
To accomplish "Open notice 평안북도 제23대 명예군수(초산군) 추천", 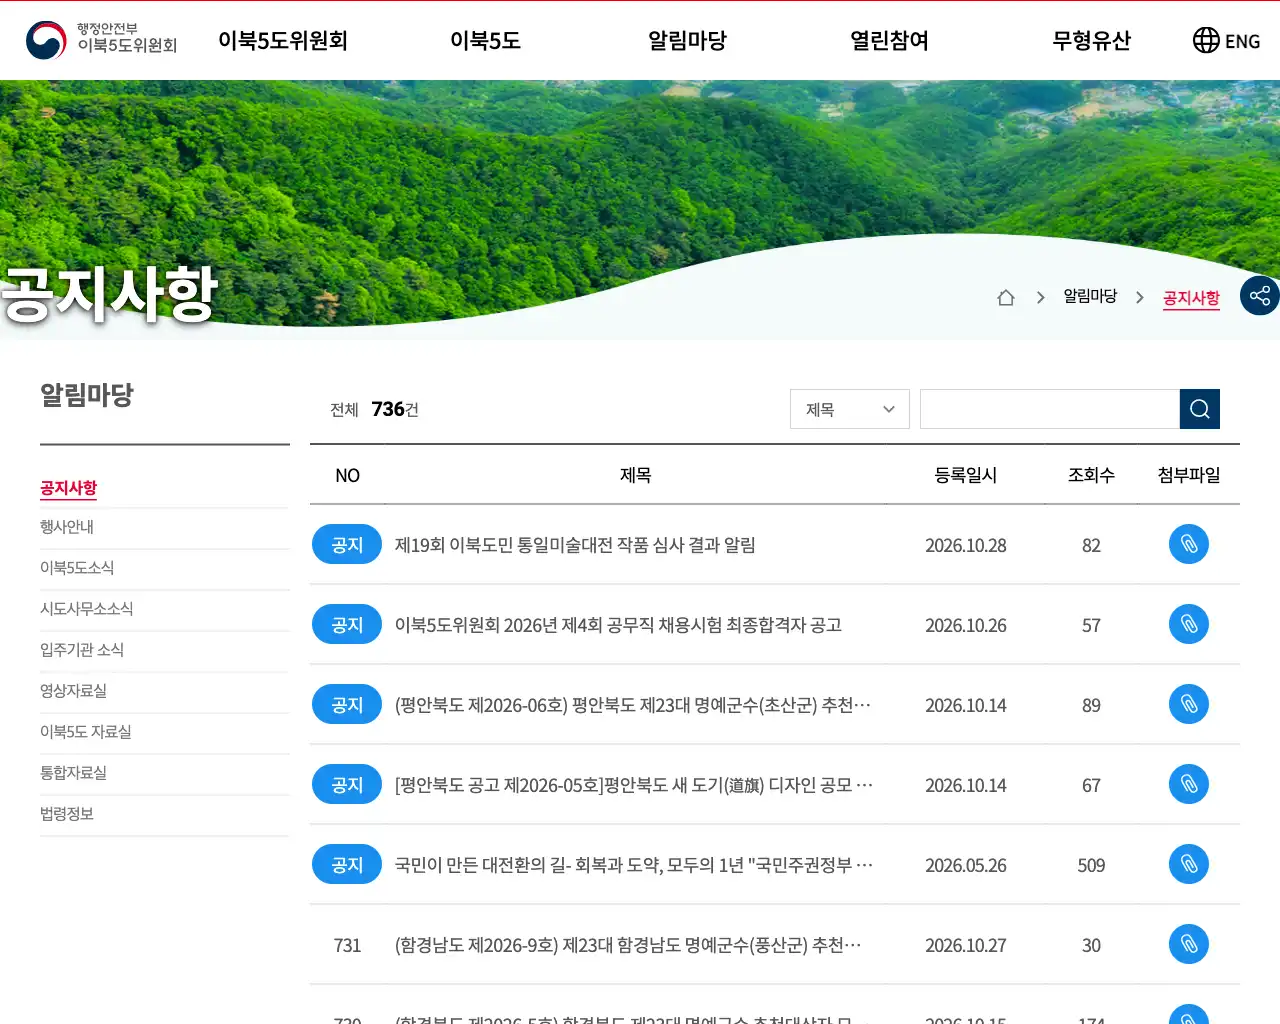I will click(633, 705).
